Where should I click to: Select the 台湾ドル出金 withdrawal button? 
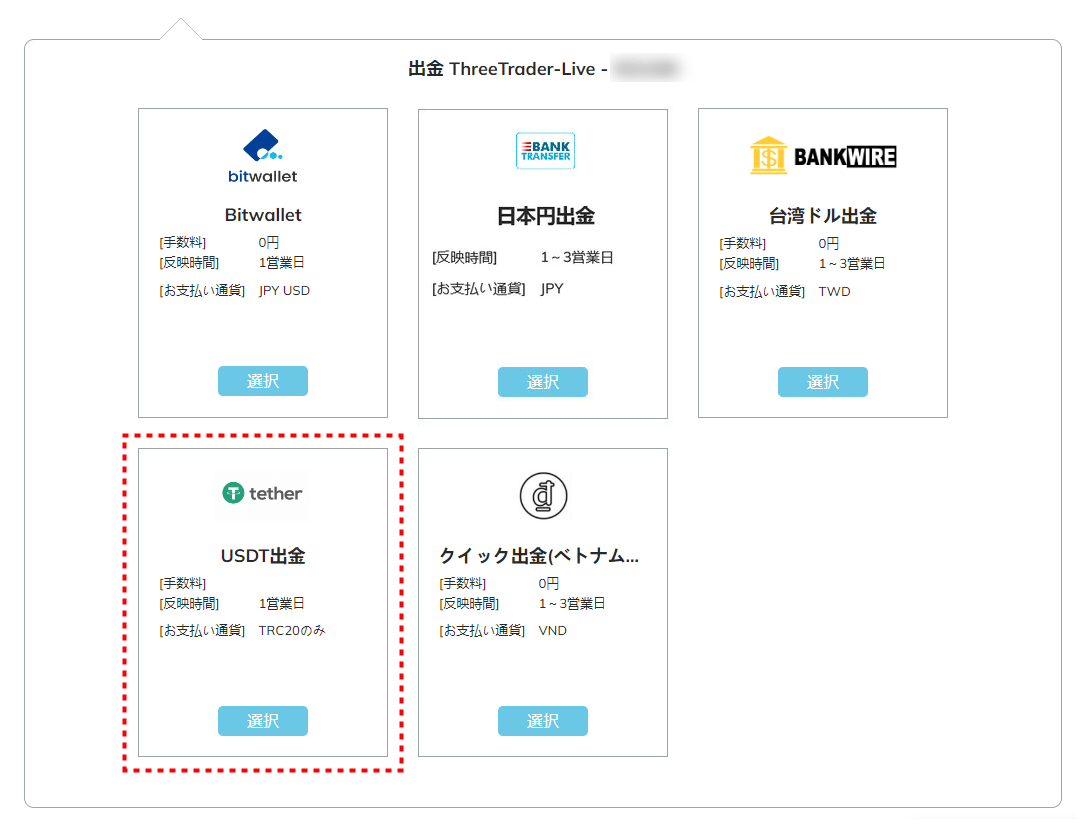823,382
